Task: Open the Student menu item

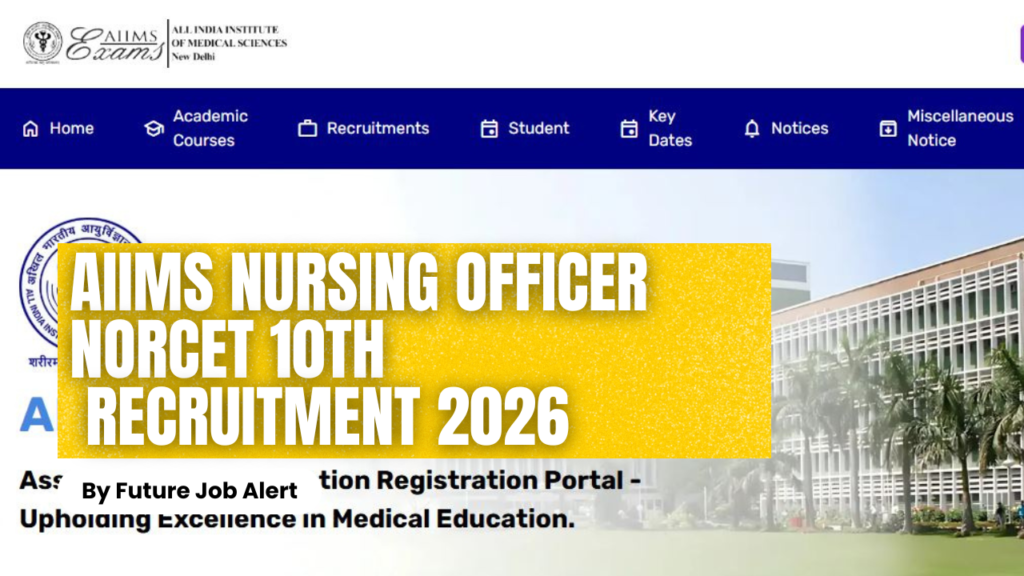Action: (x=525, y=129)
